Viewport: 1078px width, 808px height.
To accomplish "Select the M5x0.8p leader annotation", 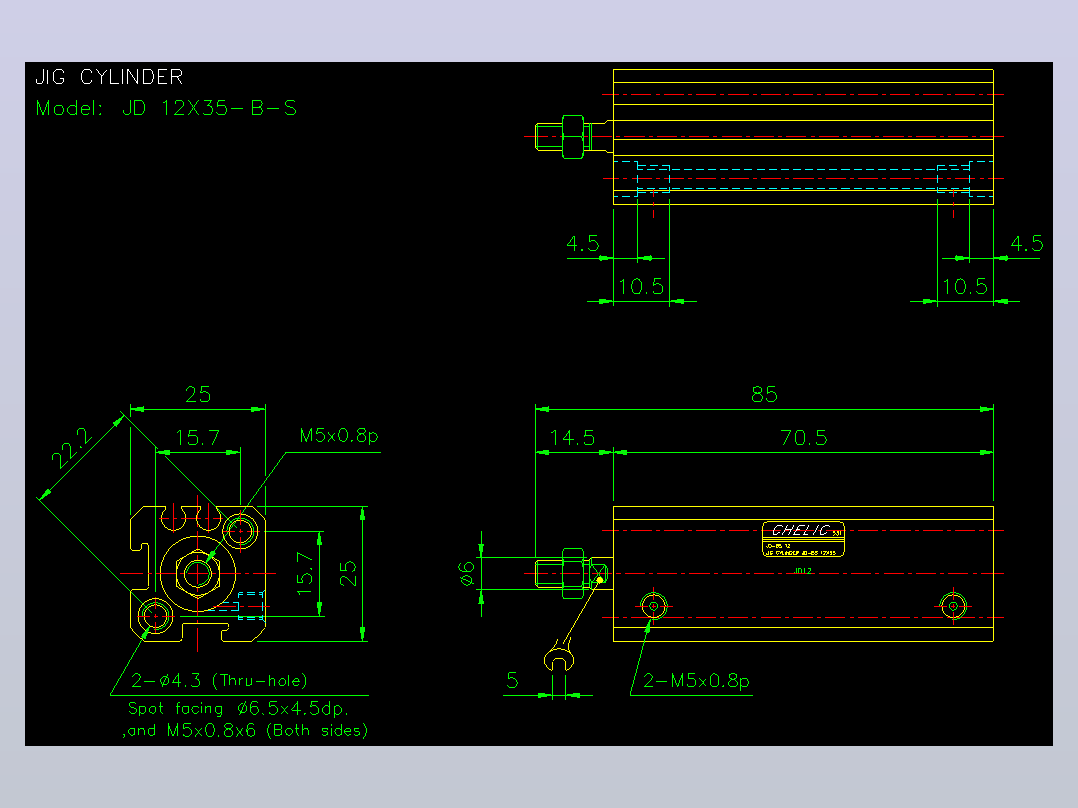I will (x=339, y=436).
